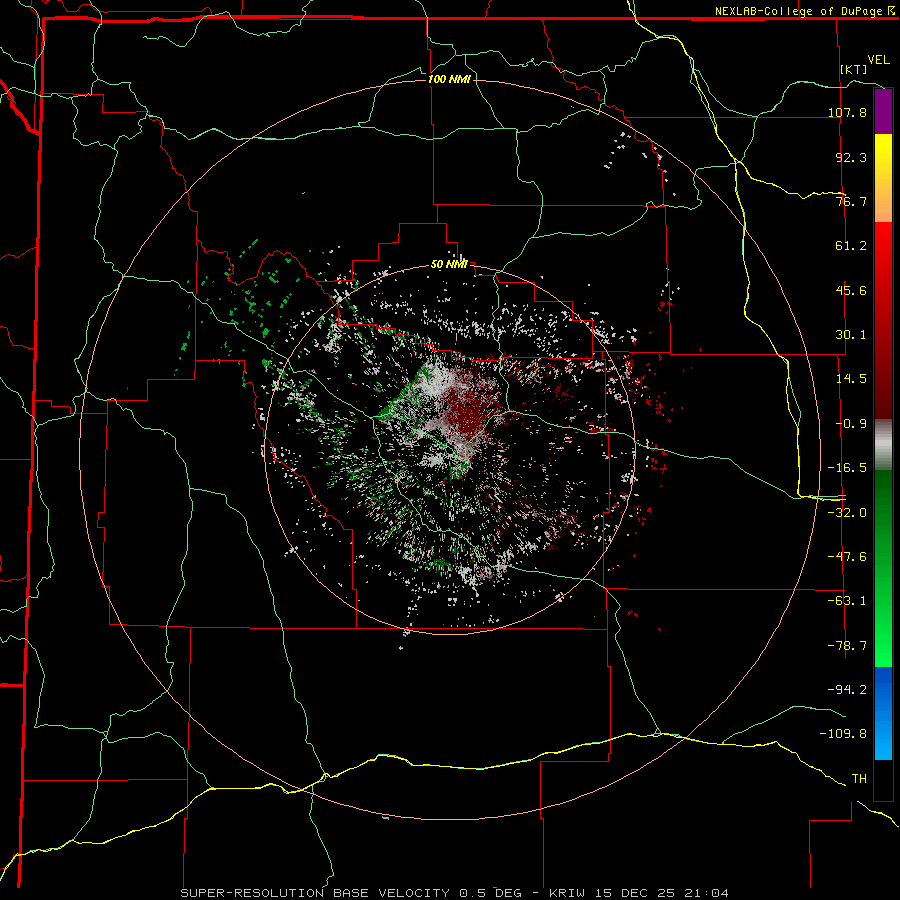The height and width of the screenshot is (900, 900).
Task: Click the gray near-zero segment of color bar
Action: (883, 445)
